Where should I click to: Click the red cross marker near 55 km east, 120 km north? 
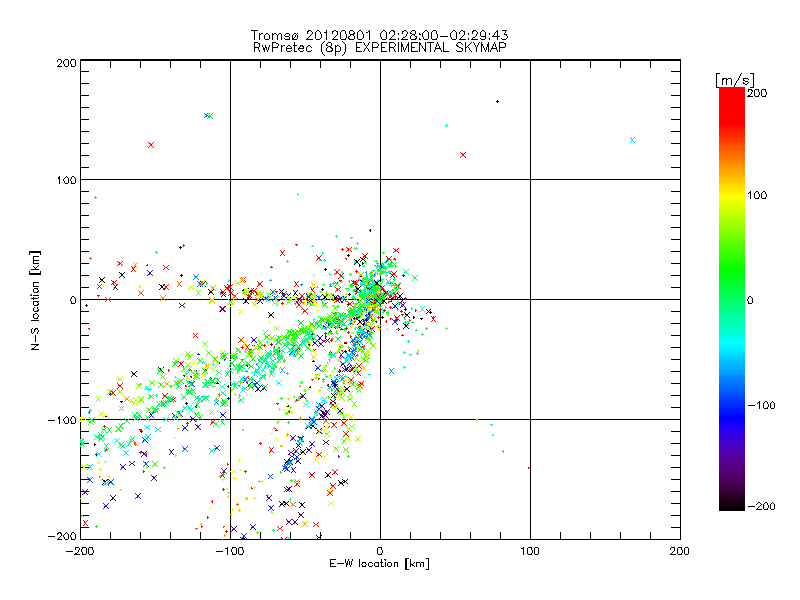463,155
